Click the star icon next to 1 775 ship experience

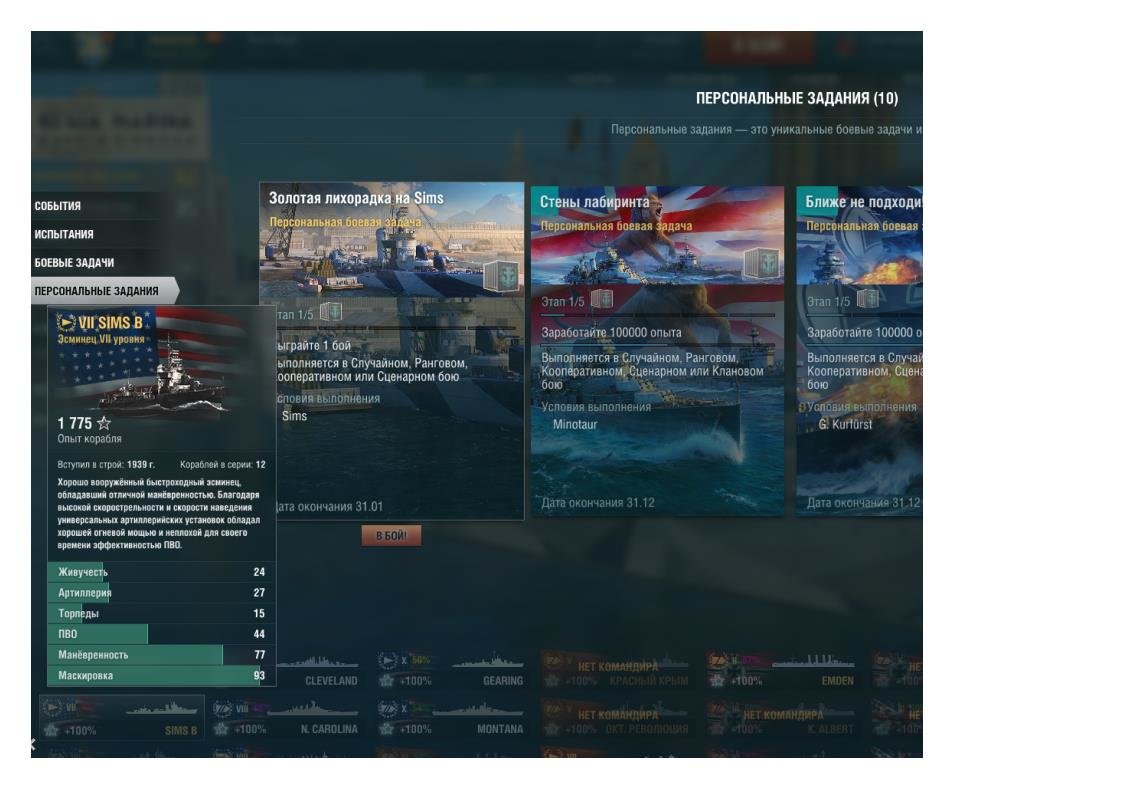[104, 423]
